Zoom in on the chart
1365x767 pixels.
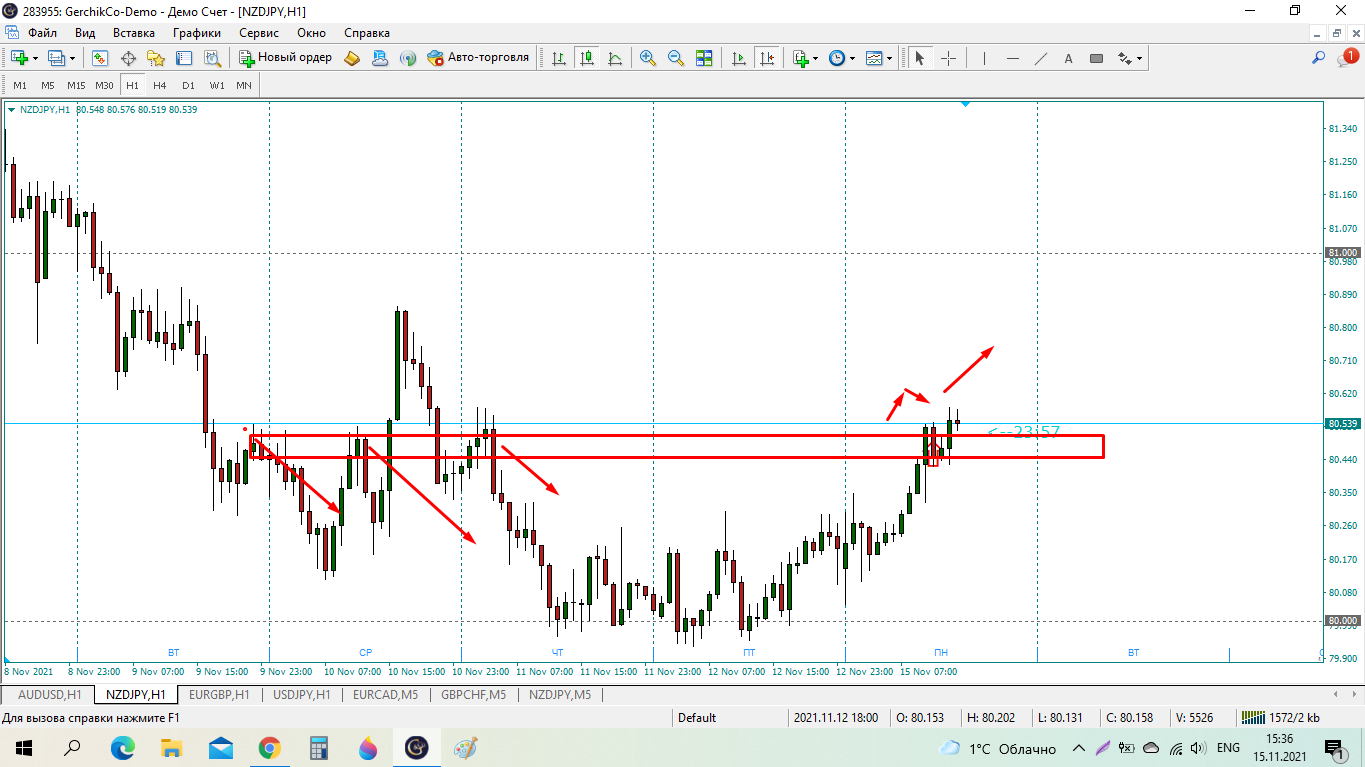648,58
